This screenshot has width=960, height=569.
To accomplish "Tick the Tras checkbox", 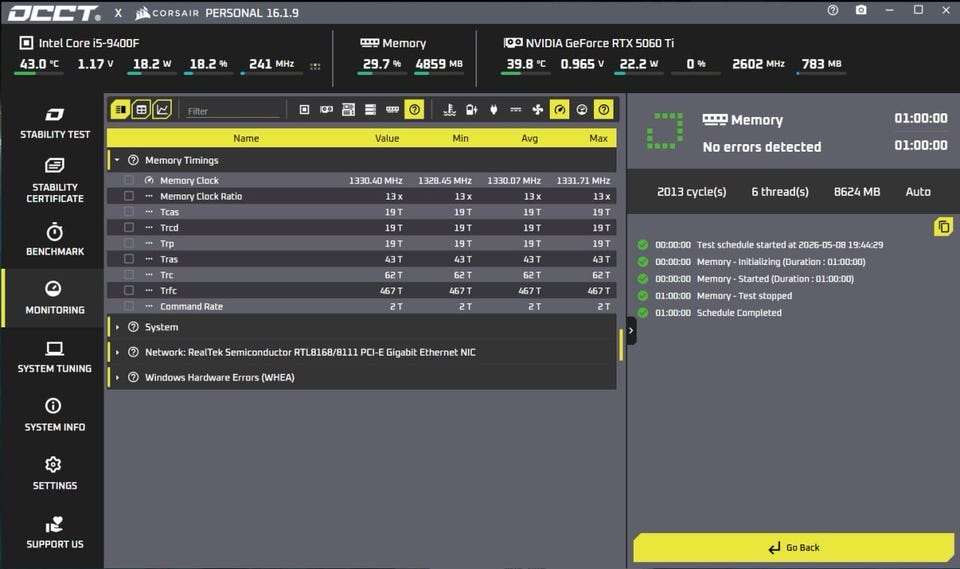I will [129, 259].
